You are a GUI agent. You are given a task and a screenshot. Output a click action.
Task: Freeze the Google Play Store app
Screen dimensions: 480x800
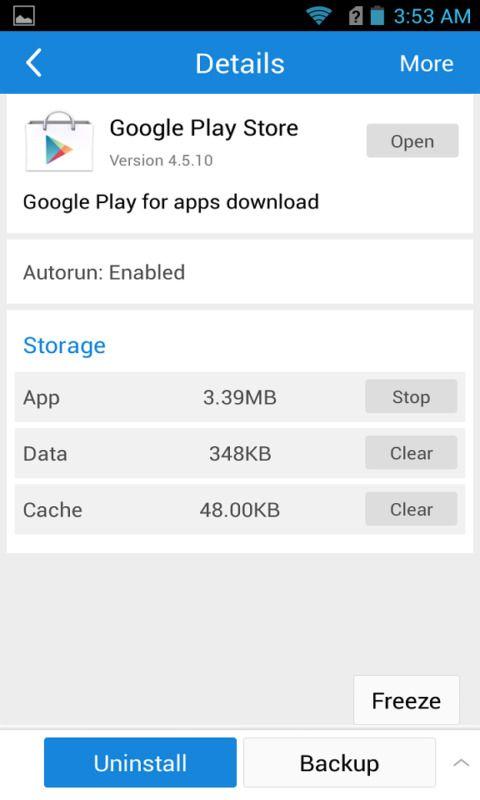click(x=407, y=701)
